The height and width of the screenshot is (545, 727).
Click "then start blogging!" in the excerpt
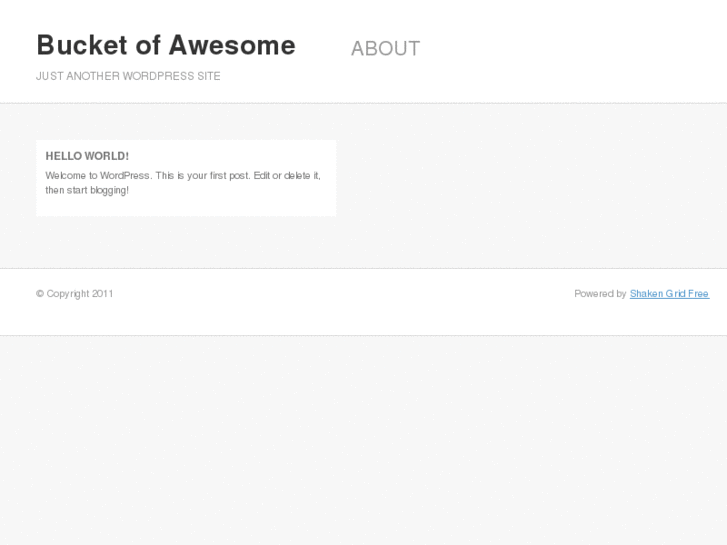click(87, 190)
